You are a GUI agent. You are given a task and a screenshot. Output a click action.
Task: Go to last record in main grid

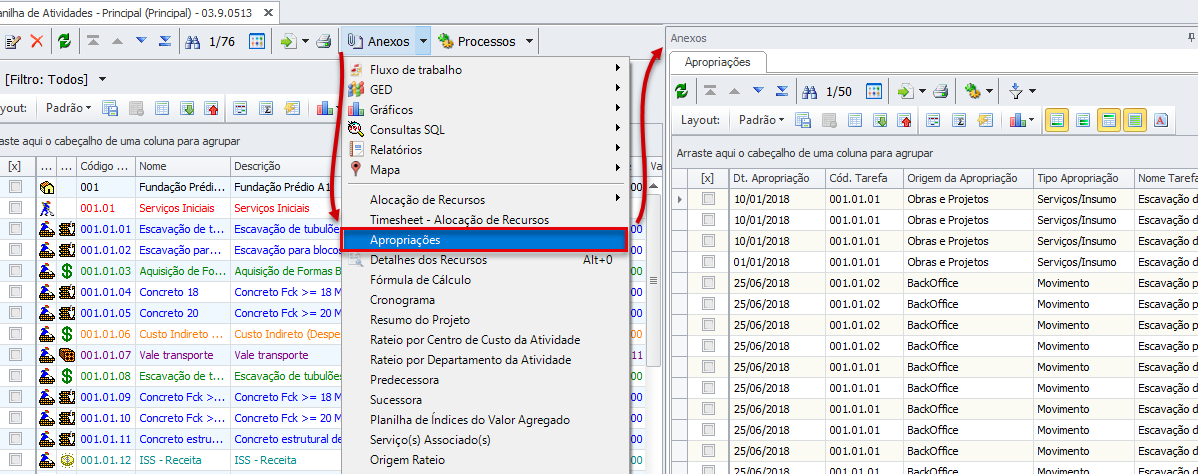pos(164,41)
